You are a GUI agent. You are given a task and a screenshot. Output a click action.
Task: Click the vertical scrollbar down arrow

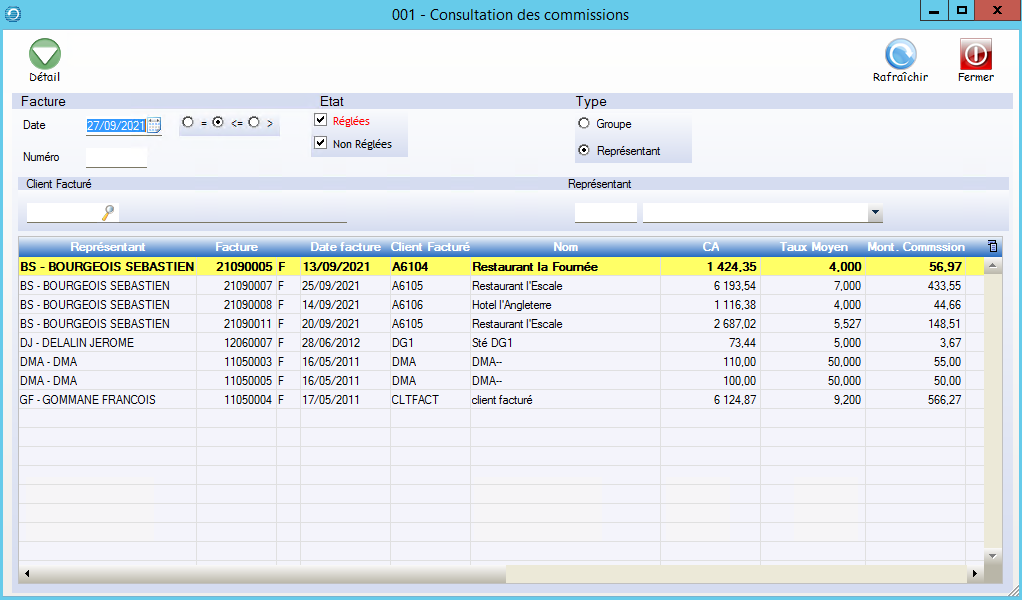click(992, 555)
